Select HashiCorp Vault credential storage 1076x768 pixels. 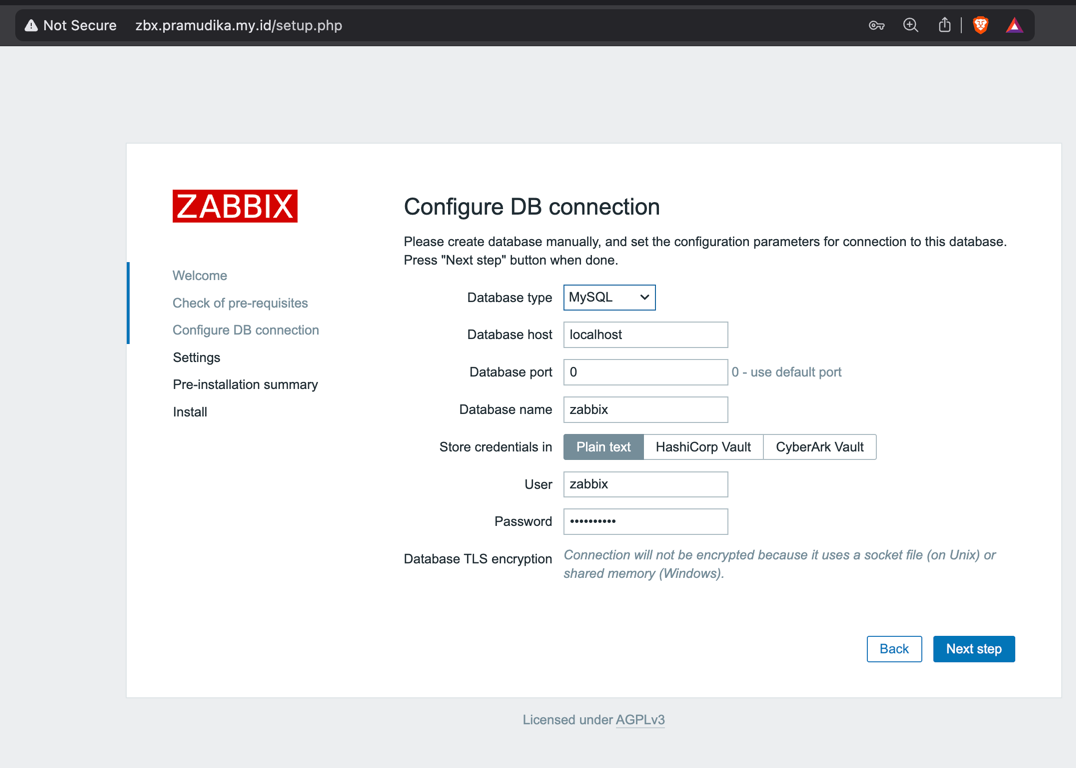(703, 447)
